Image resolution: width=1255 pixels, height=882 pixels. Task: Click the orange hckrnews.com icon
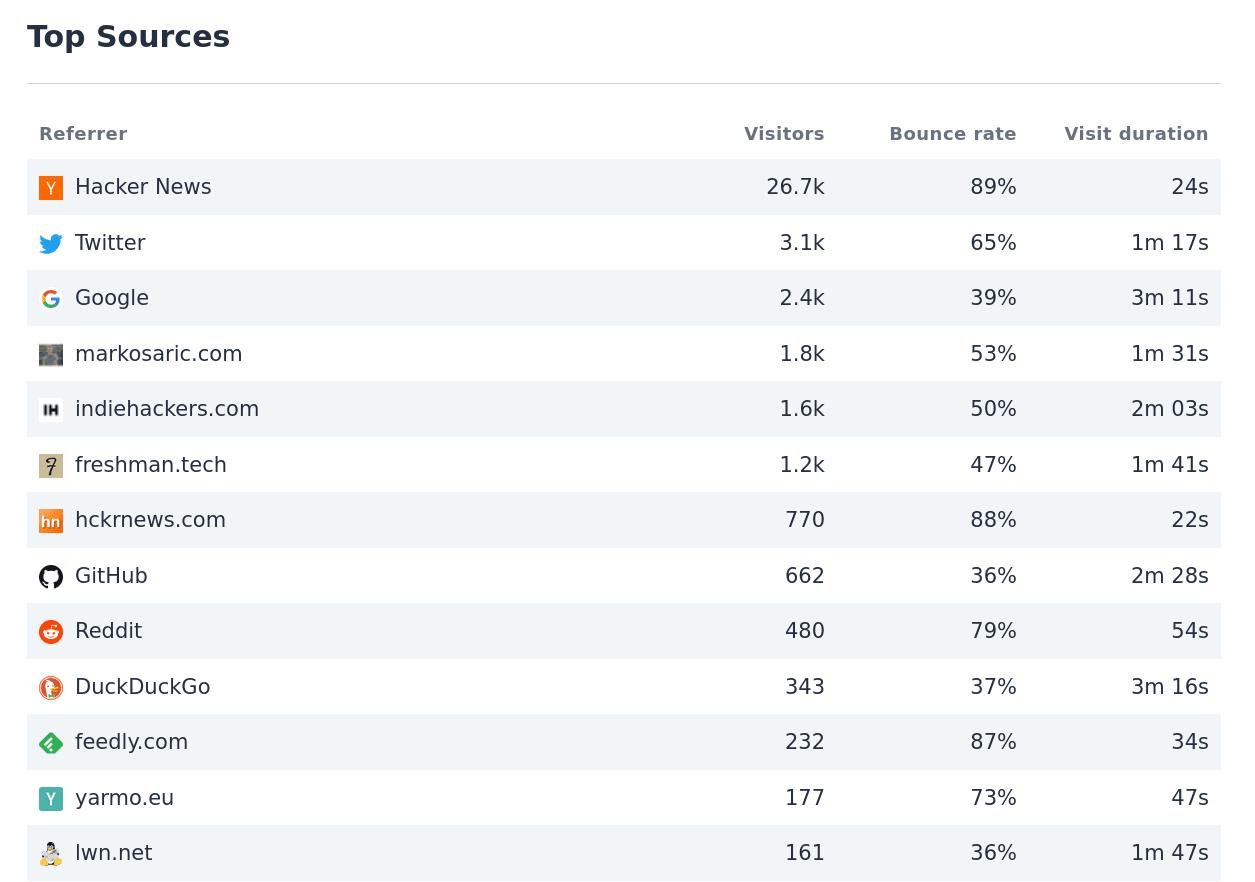51,519
